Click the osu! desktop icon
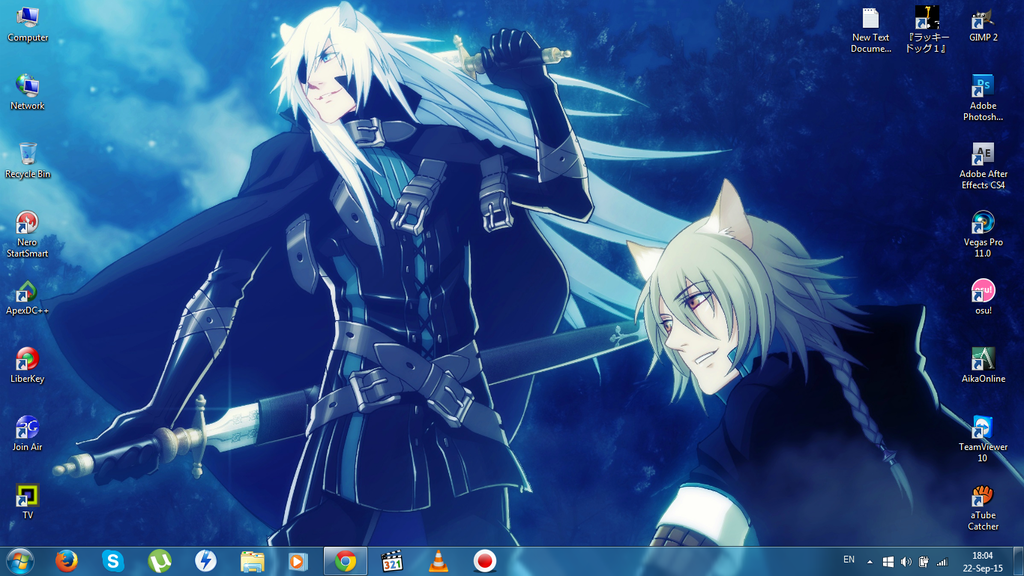 click(x=983, y=292)
